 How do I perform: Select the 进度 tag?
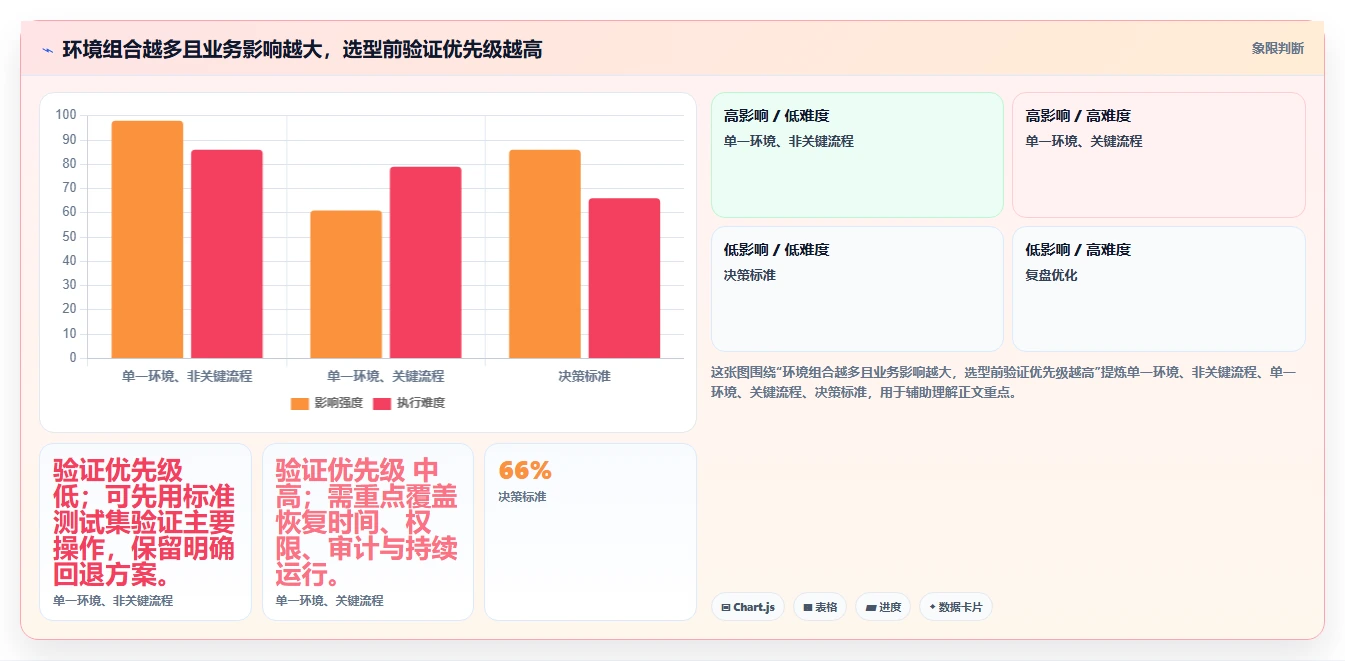(x=883, y=607)
